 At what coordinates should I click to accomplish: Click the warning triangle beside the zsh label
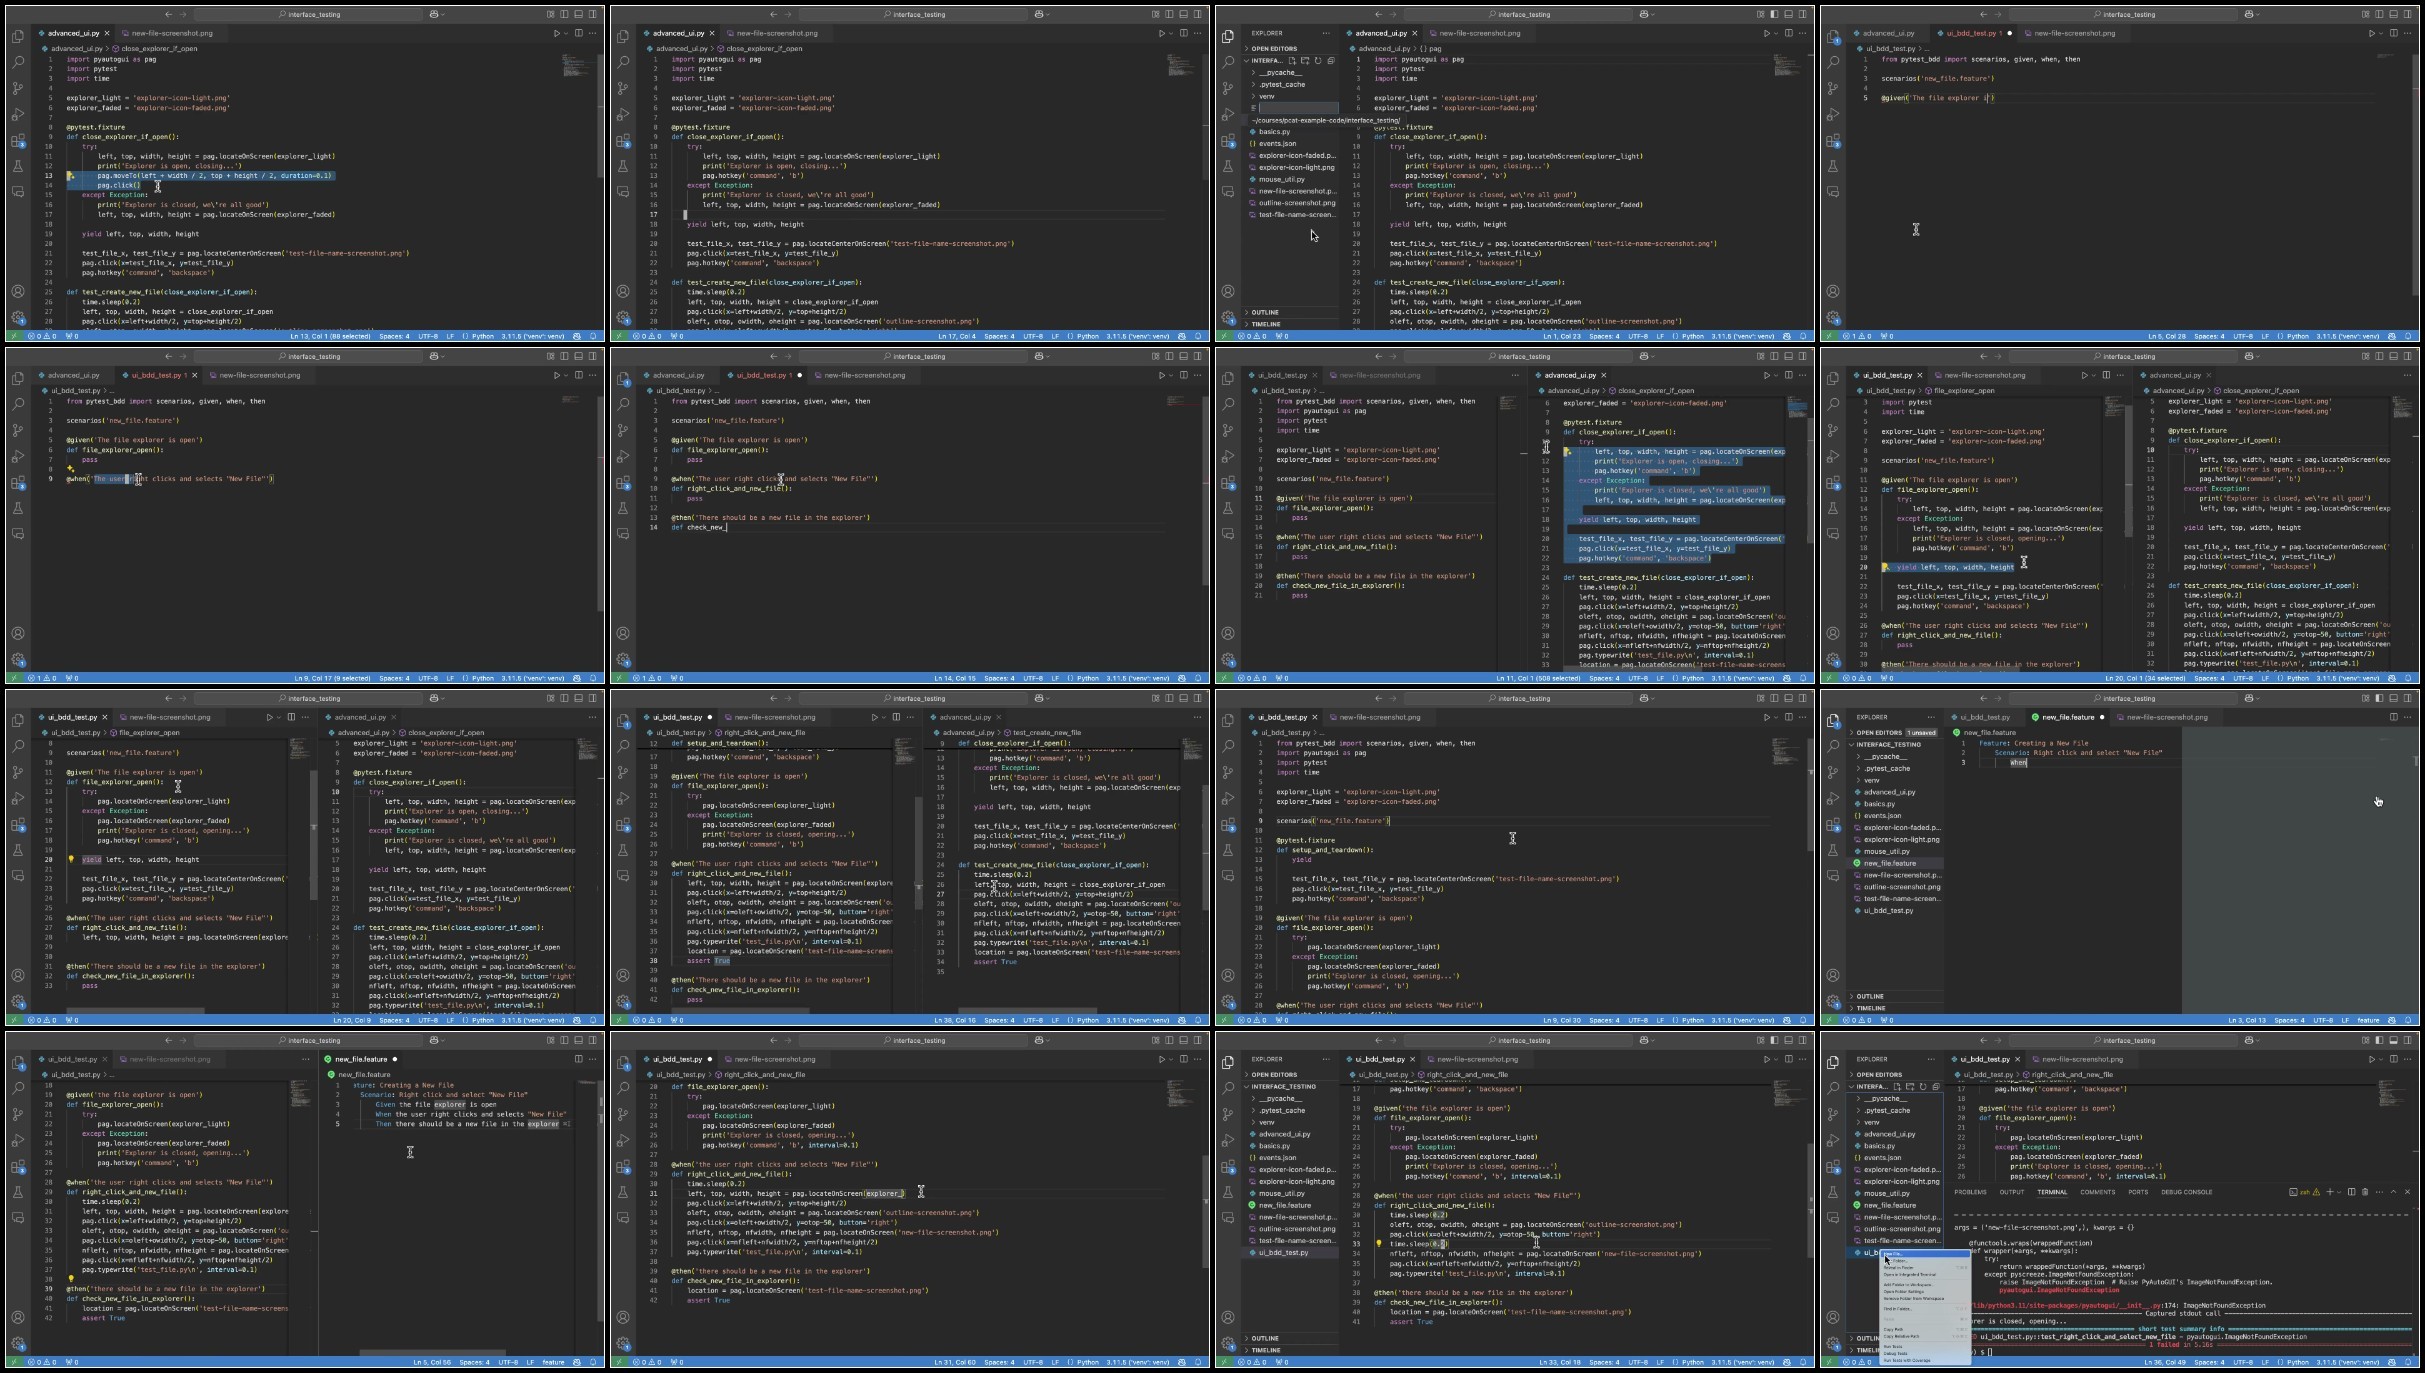pyautogui.click(x=2316, y=1191)
